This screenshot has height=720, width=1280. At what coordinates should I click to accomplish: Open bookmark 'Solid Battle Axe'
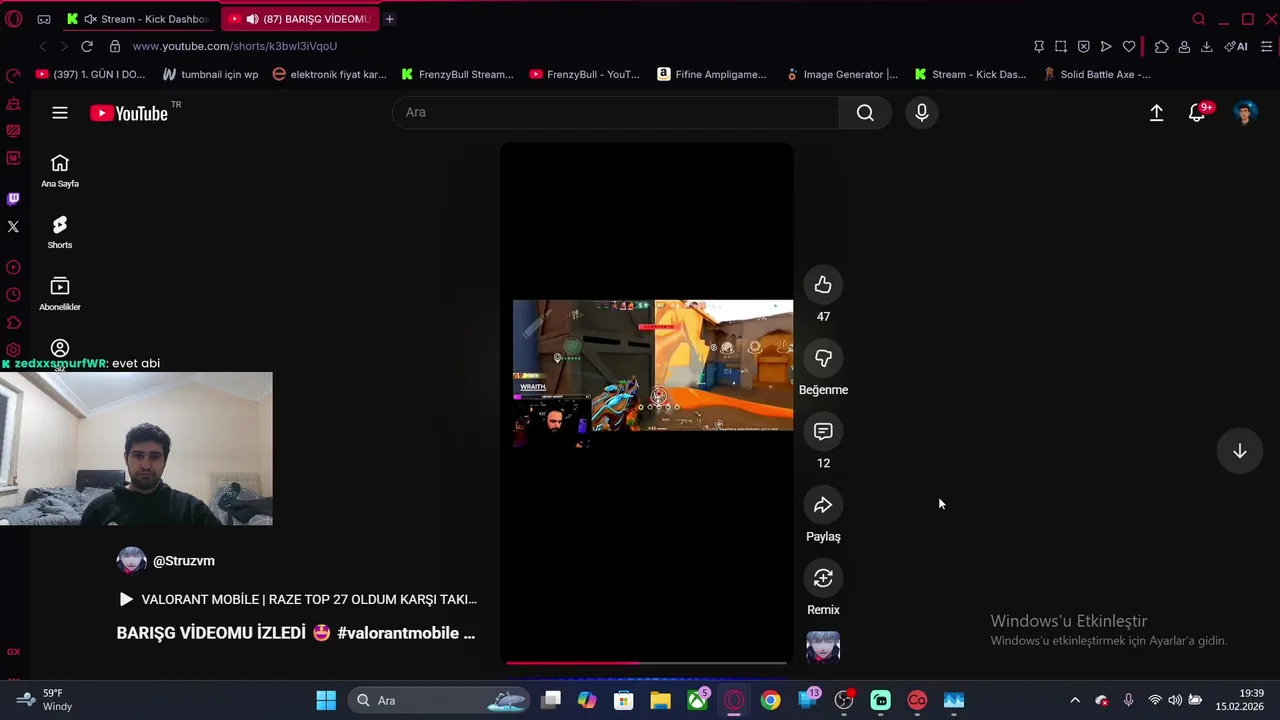(x=1096, y=74)
